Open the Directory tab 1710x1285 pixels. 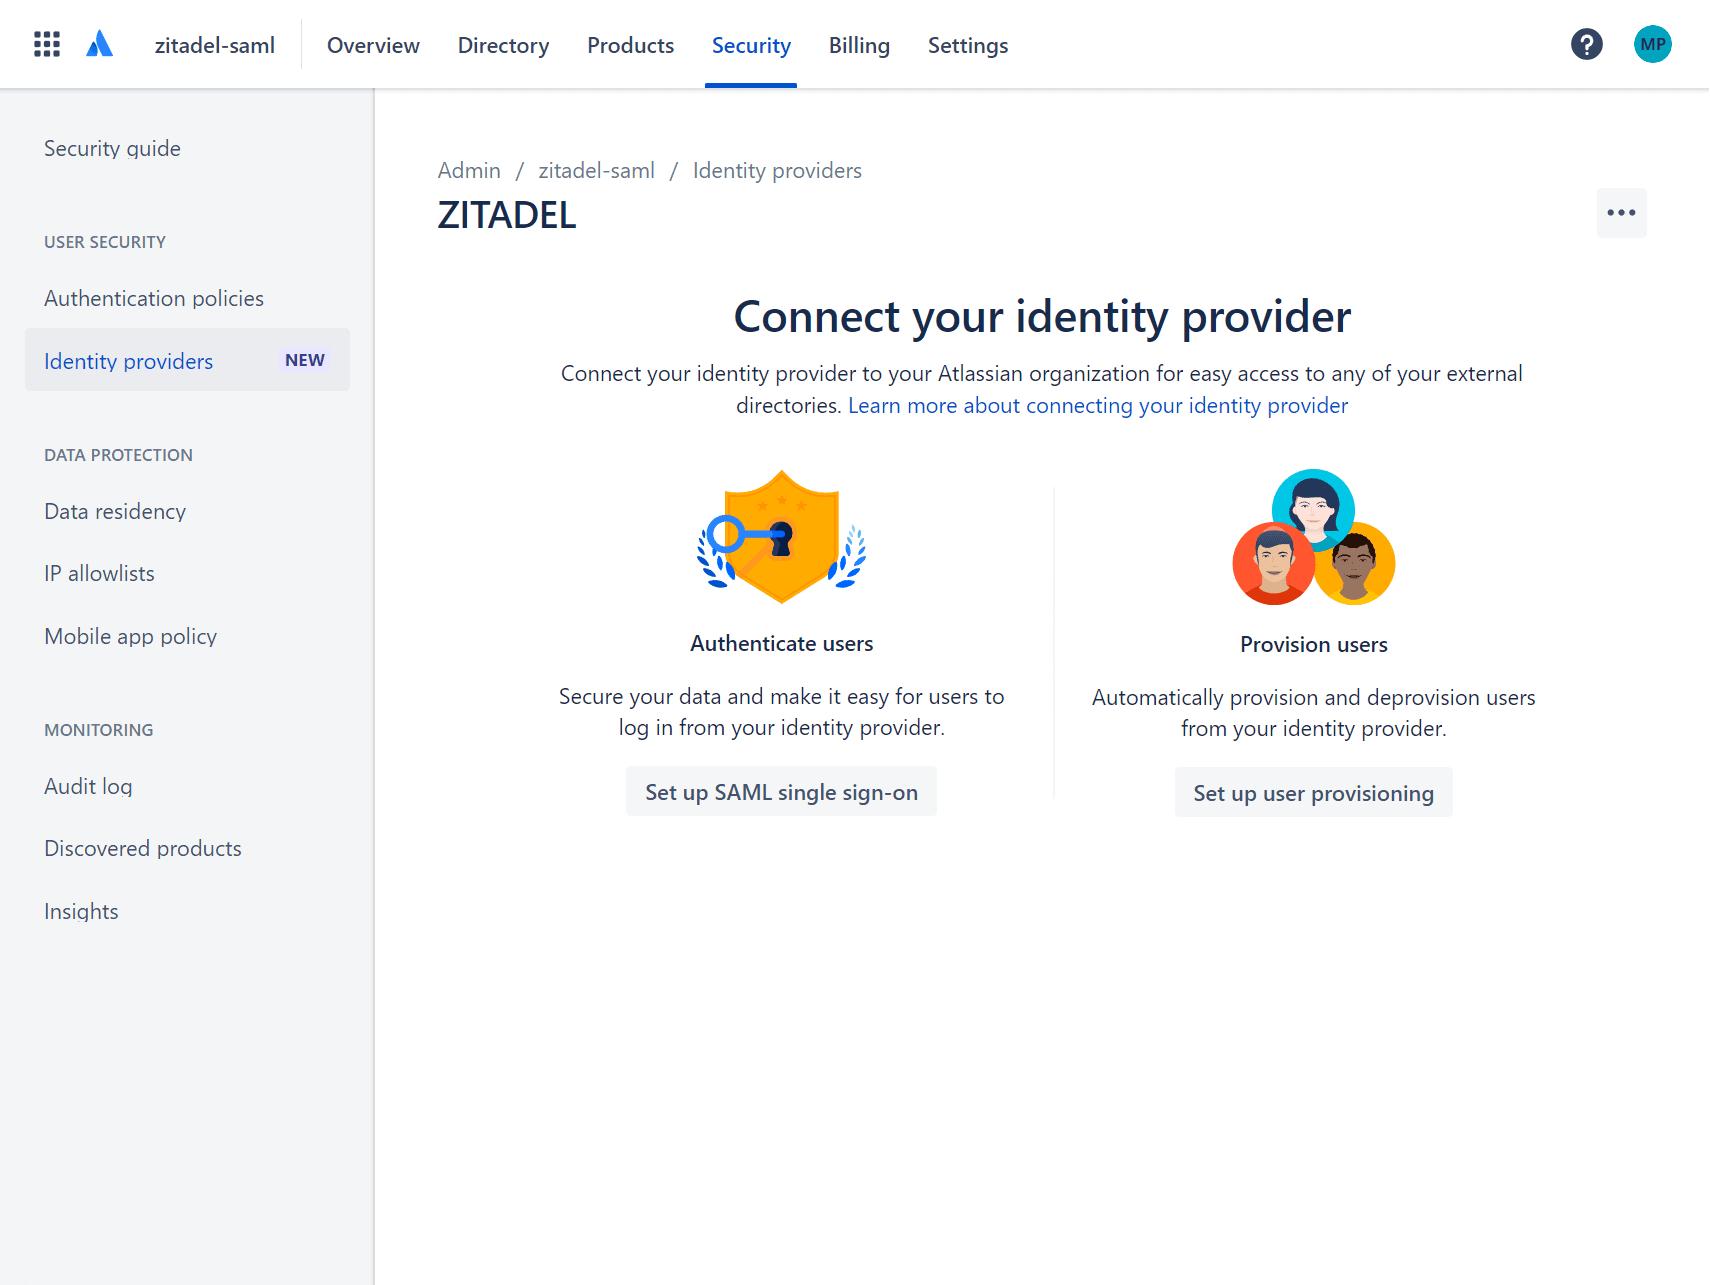click(503, 45)
